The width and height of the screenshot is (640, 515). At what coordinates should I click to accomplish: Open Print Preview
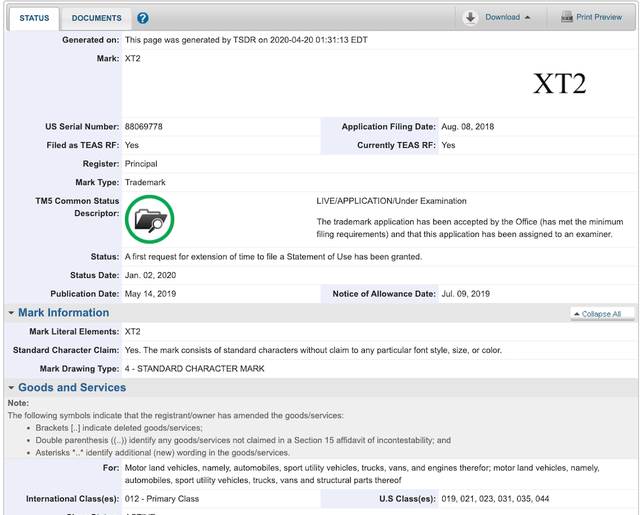click(599, 17)
